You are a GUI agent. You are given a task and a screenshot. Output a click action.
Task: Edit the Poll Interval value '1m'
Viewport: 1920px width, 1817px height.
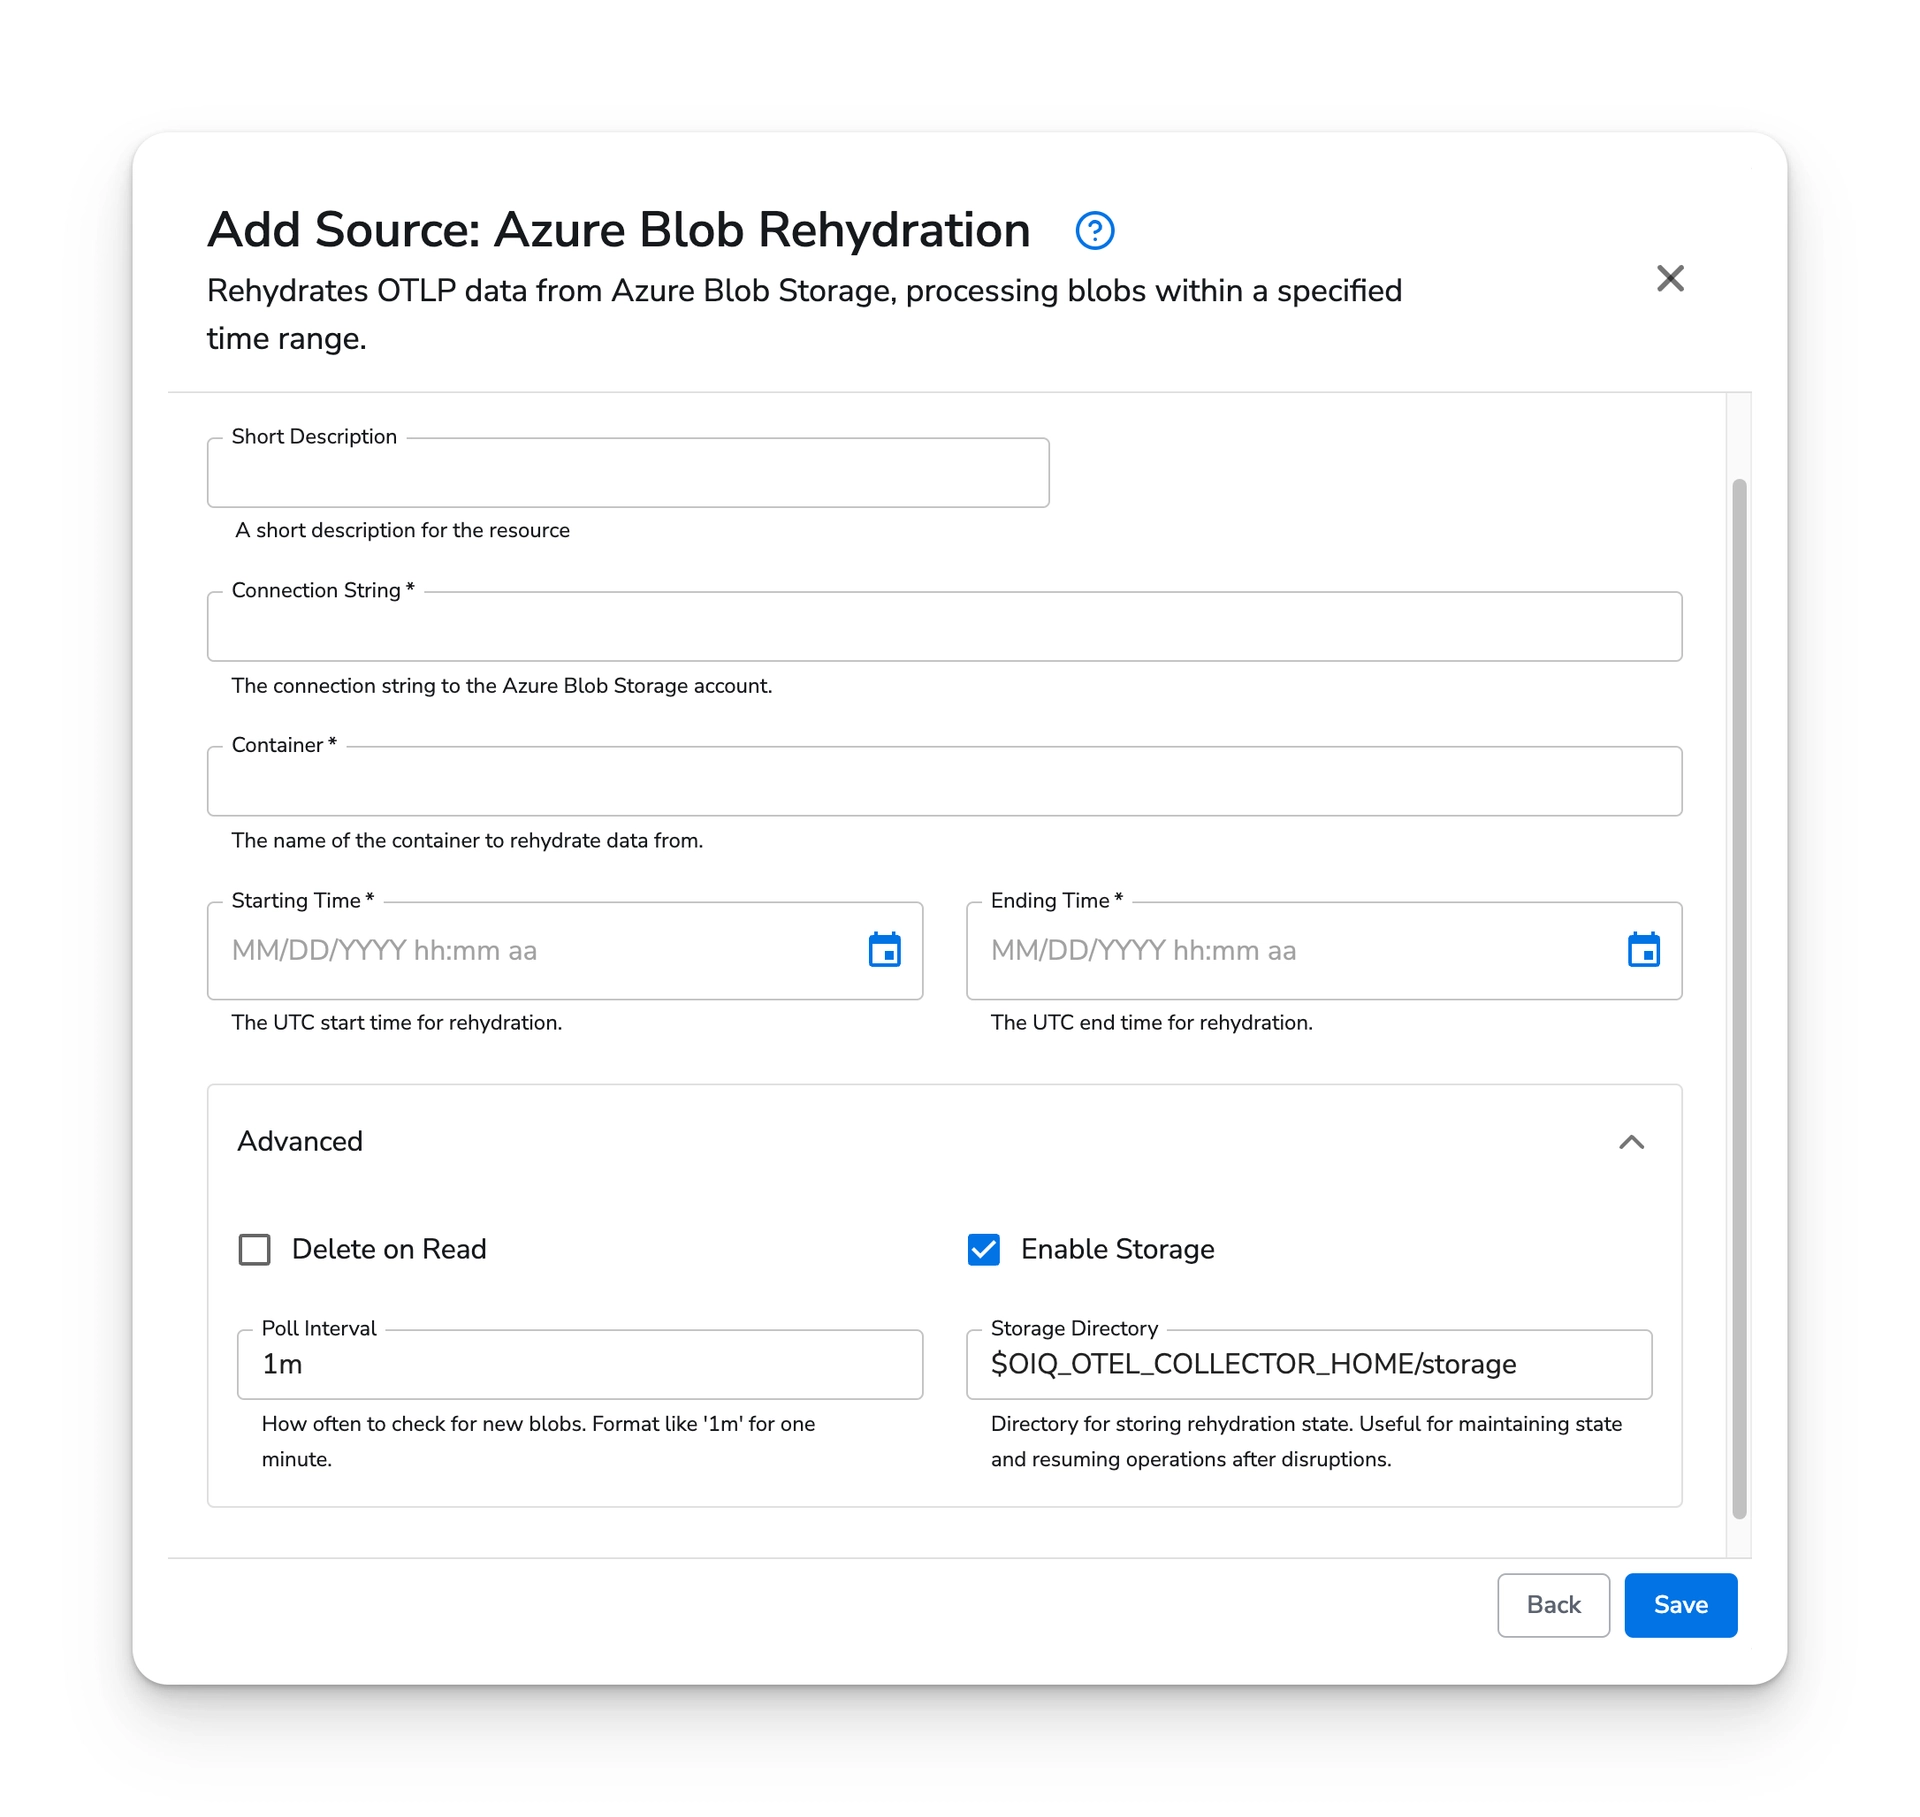click(x=580, y=1364)
